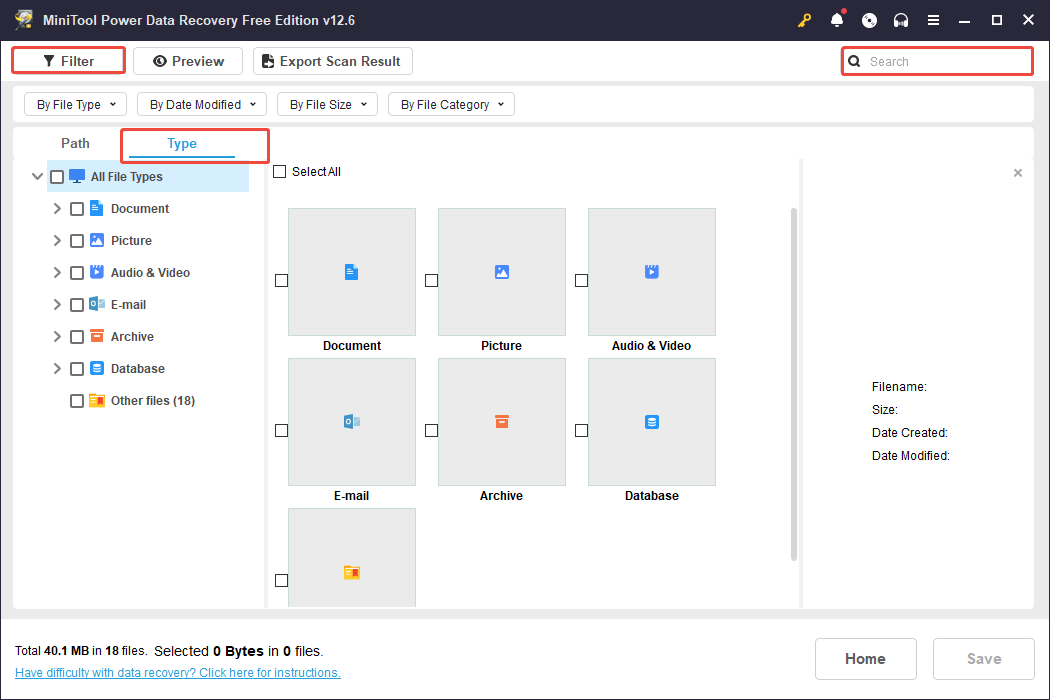Click the Document category thumbnail icon
Viewport: 1050px width, 700px height.
tap(351, 271)
